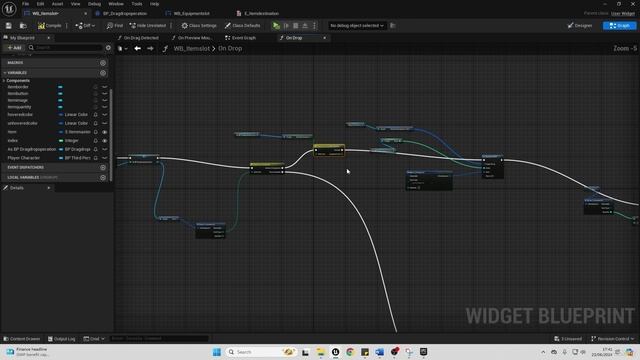Open the debug object selector dropdown

pyautogui.click(x=357, y=26)
